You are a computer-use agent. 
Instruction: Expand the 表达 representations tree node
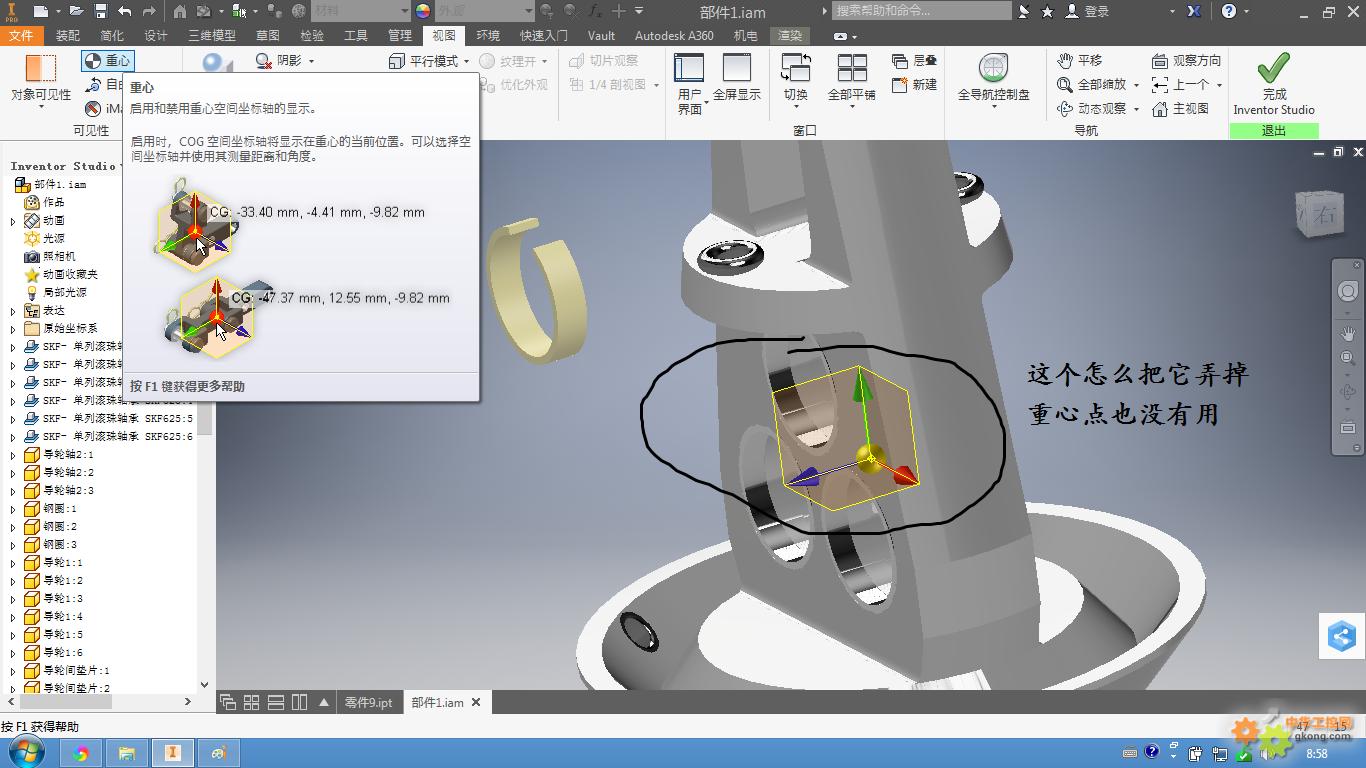pyautogui.click(x=13, y=310)
